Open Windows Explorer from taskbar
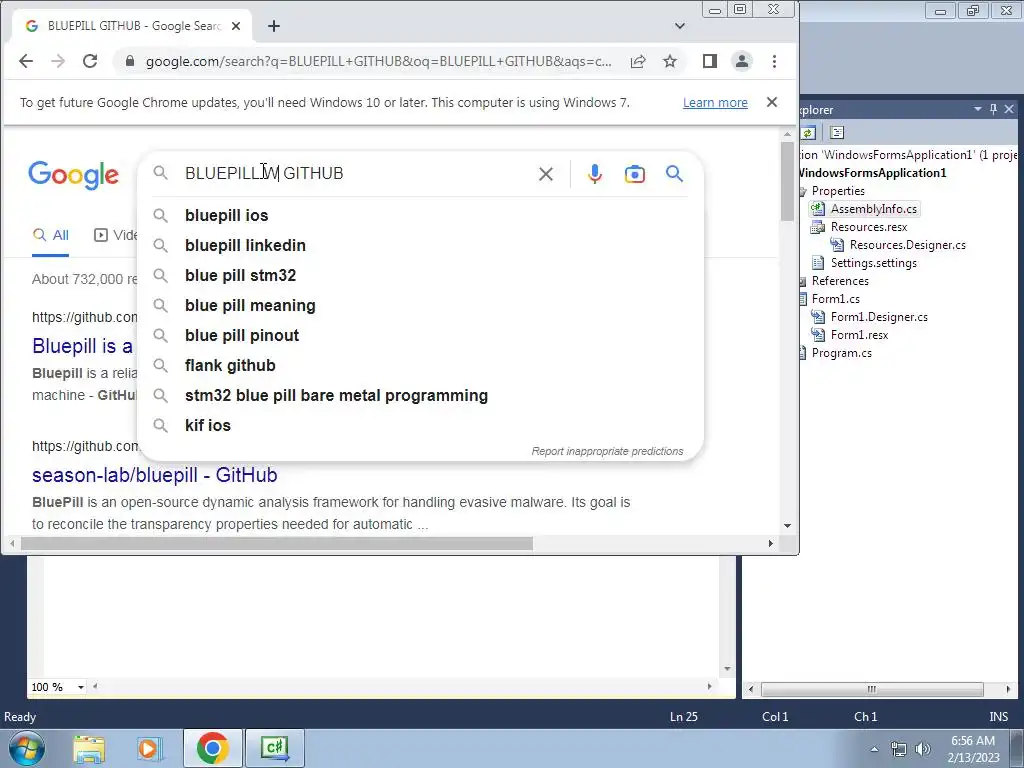The height and width of the screenshot is (768, 1024). point(89,748)
